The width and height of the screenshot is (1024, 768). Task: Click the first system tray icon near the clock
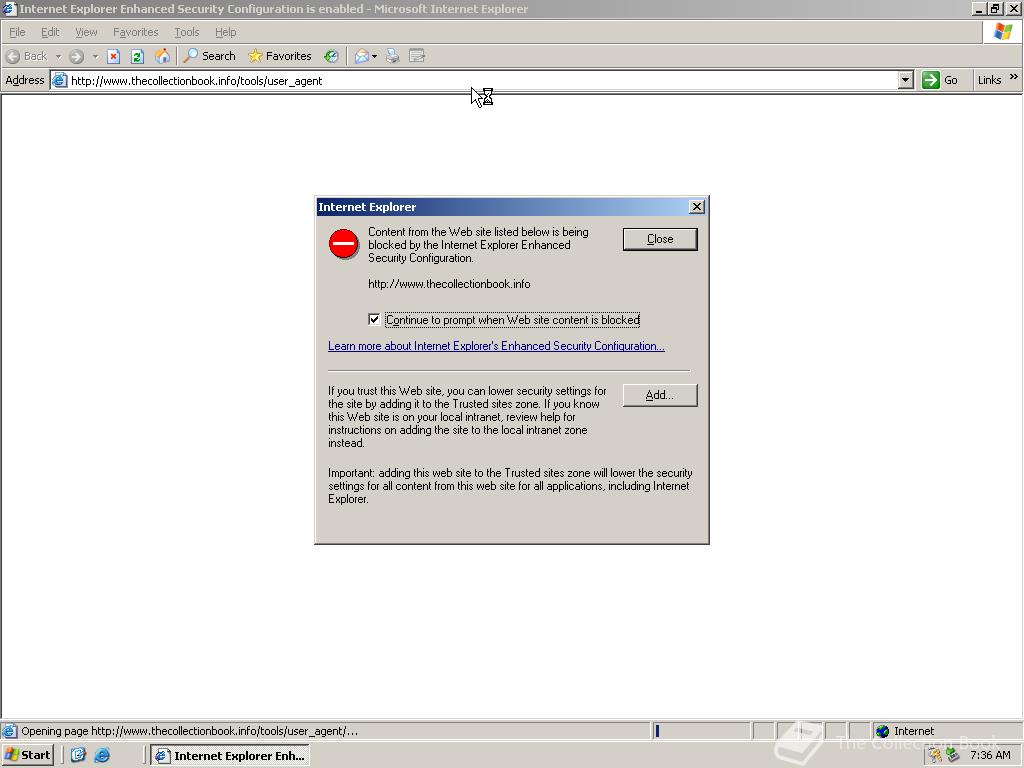(936, 756)
